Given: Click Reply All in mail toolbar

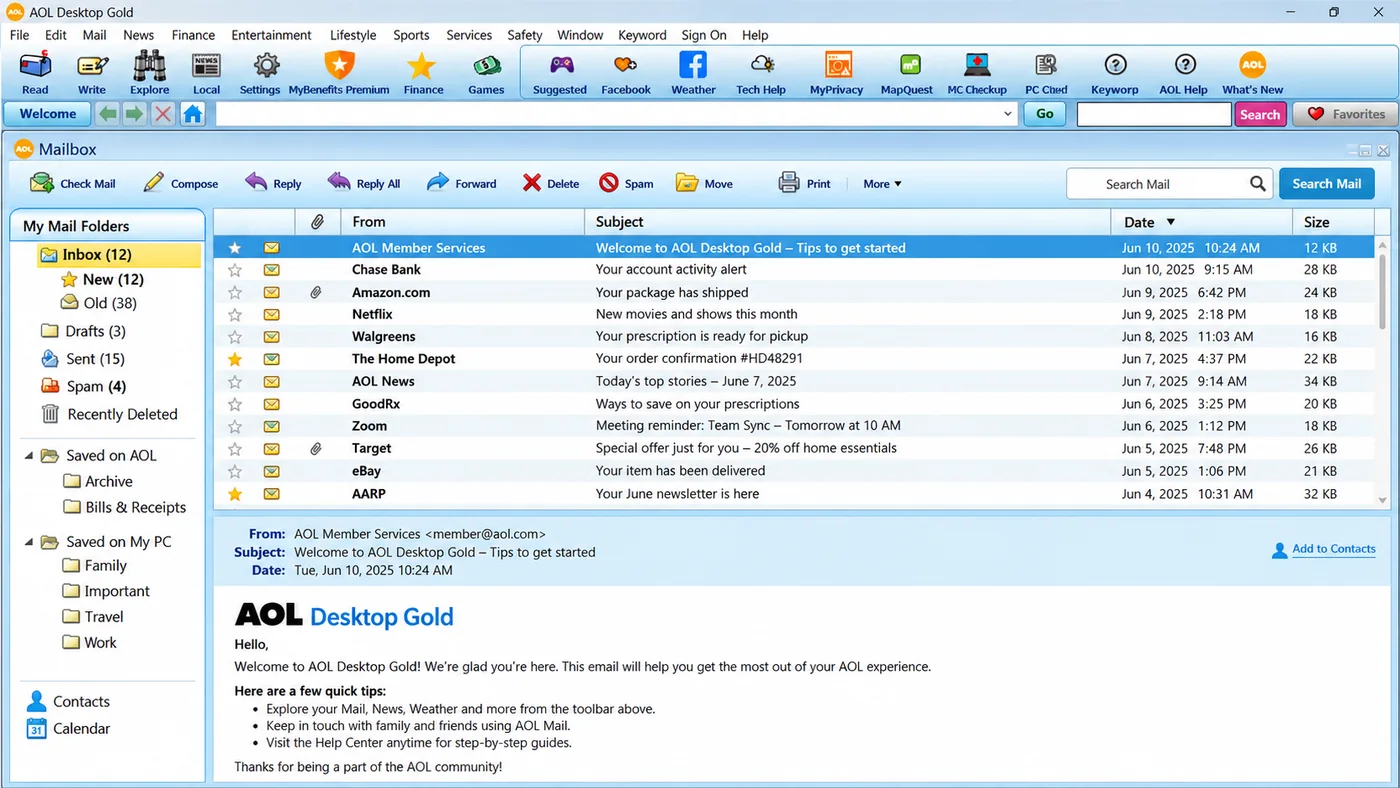Looking at the screenshot, I should pos(364,183).
